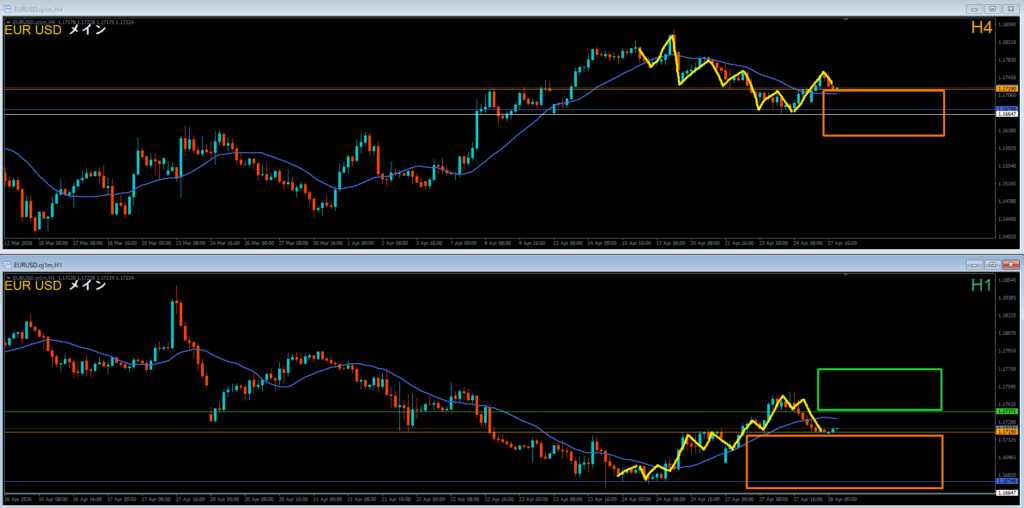
Task: Select the green rectangle on the H1 chart
Action: coord(879,370)
